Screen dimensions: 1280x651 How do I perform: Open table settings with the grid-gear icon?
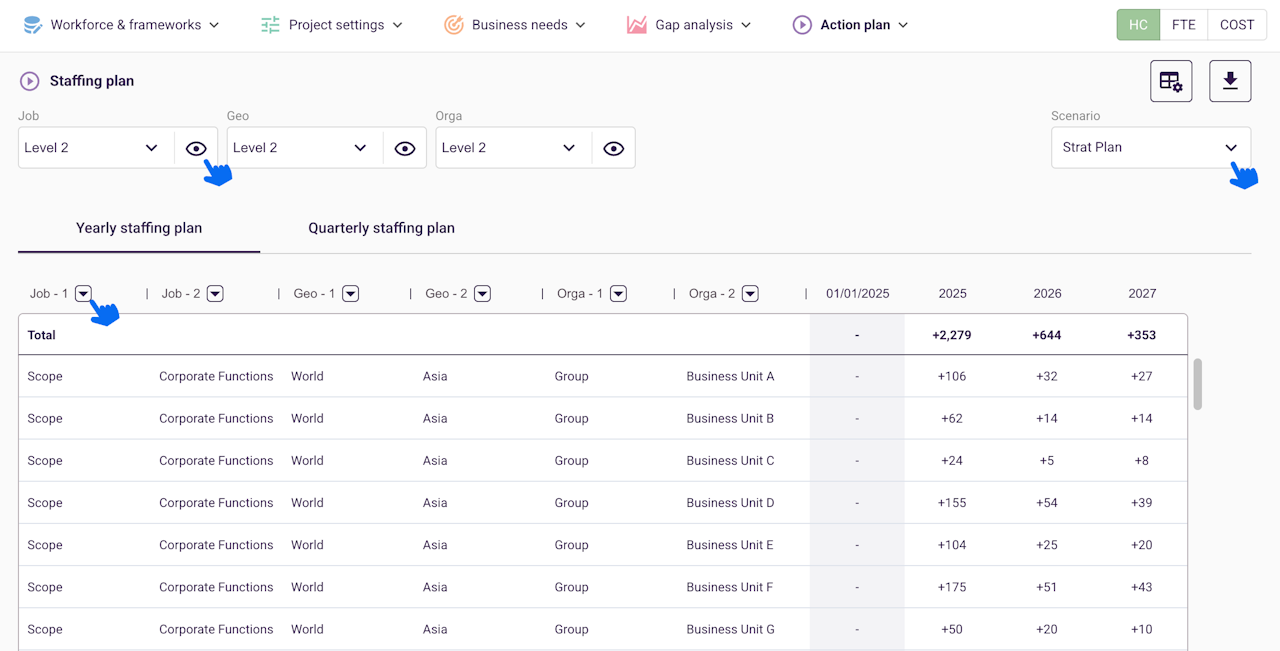pos(1171,81)
